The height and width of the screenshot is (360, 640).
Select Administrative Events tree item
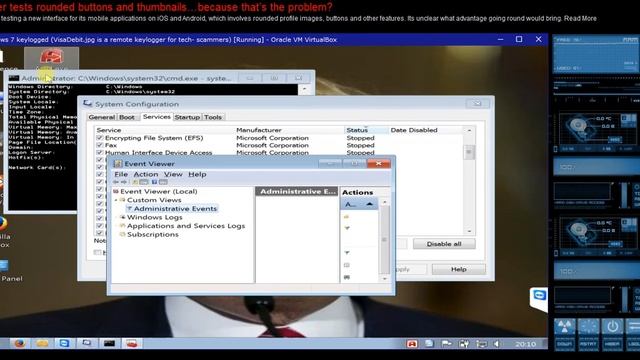[x=175, y=209]
